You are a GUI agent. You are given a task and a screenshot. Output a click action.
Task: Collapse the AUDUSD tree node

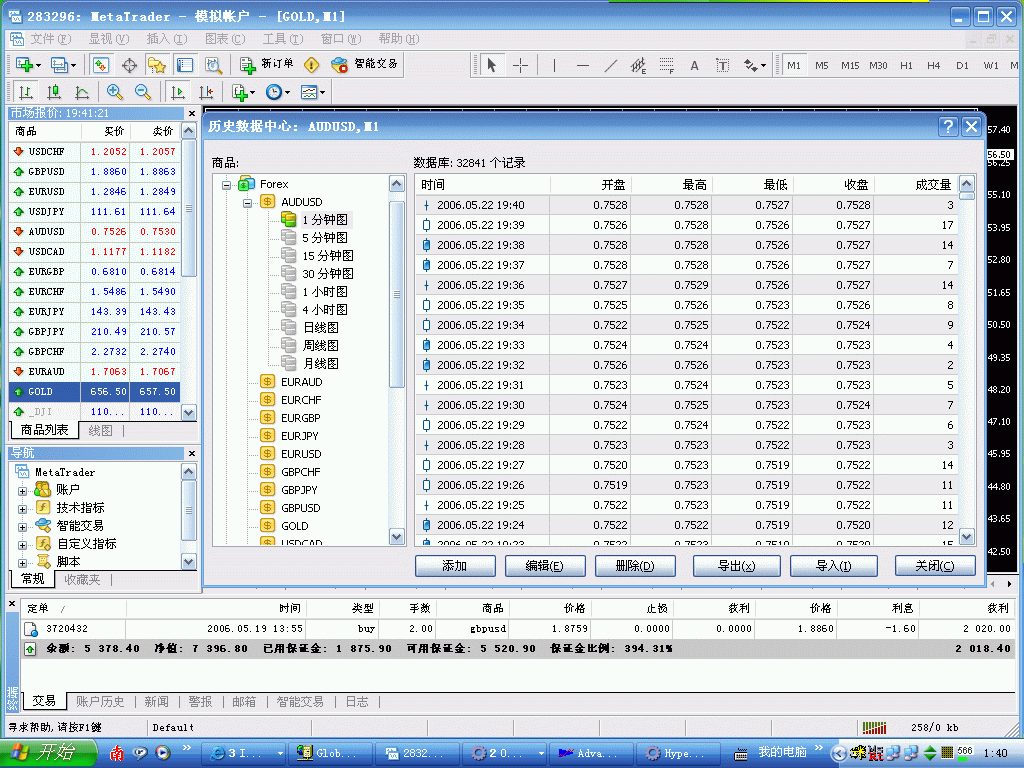[x=248, y=203]
